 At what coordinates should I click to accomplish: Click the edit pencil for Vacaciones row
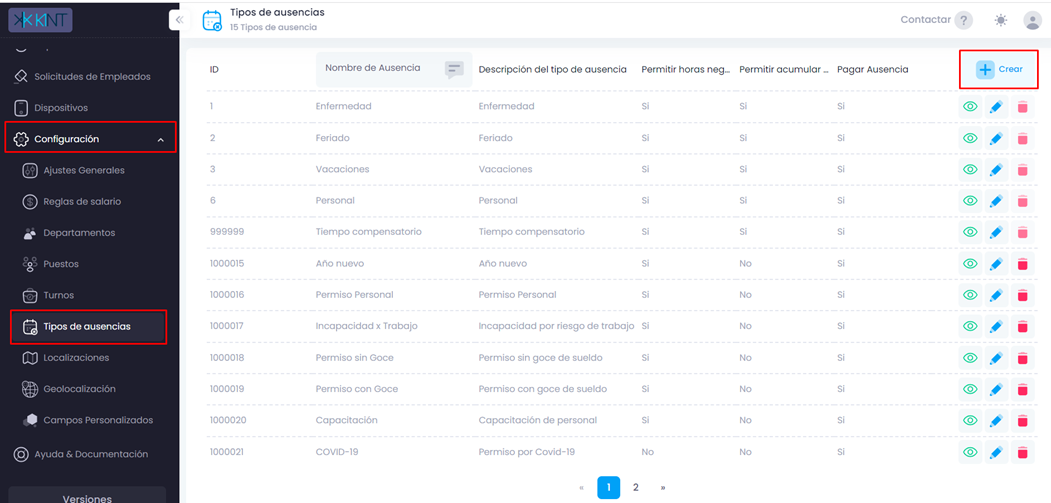[x=996, y=169]
